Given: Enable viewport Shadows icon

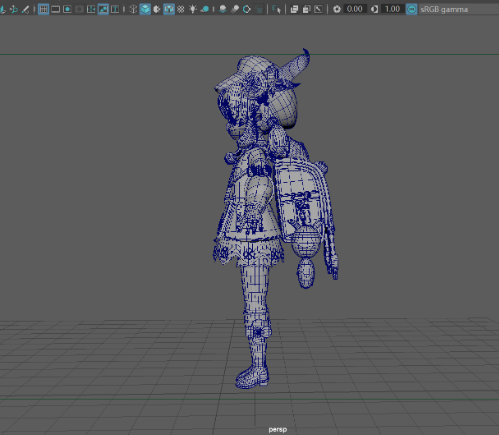Looking at the screenshot, I should click(x=205, y=9).
